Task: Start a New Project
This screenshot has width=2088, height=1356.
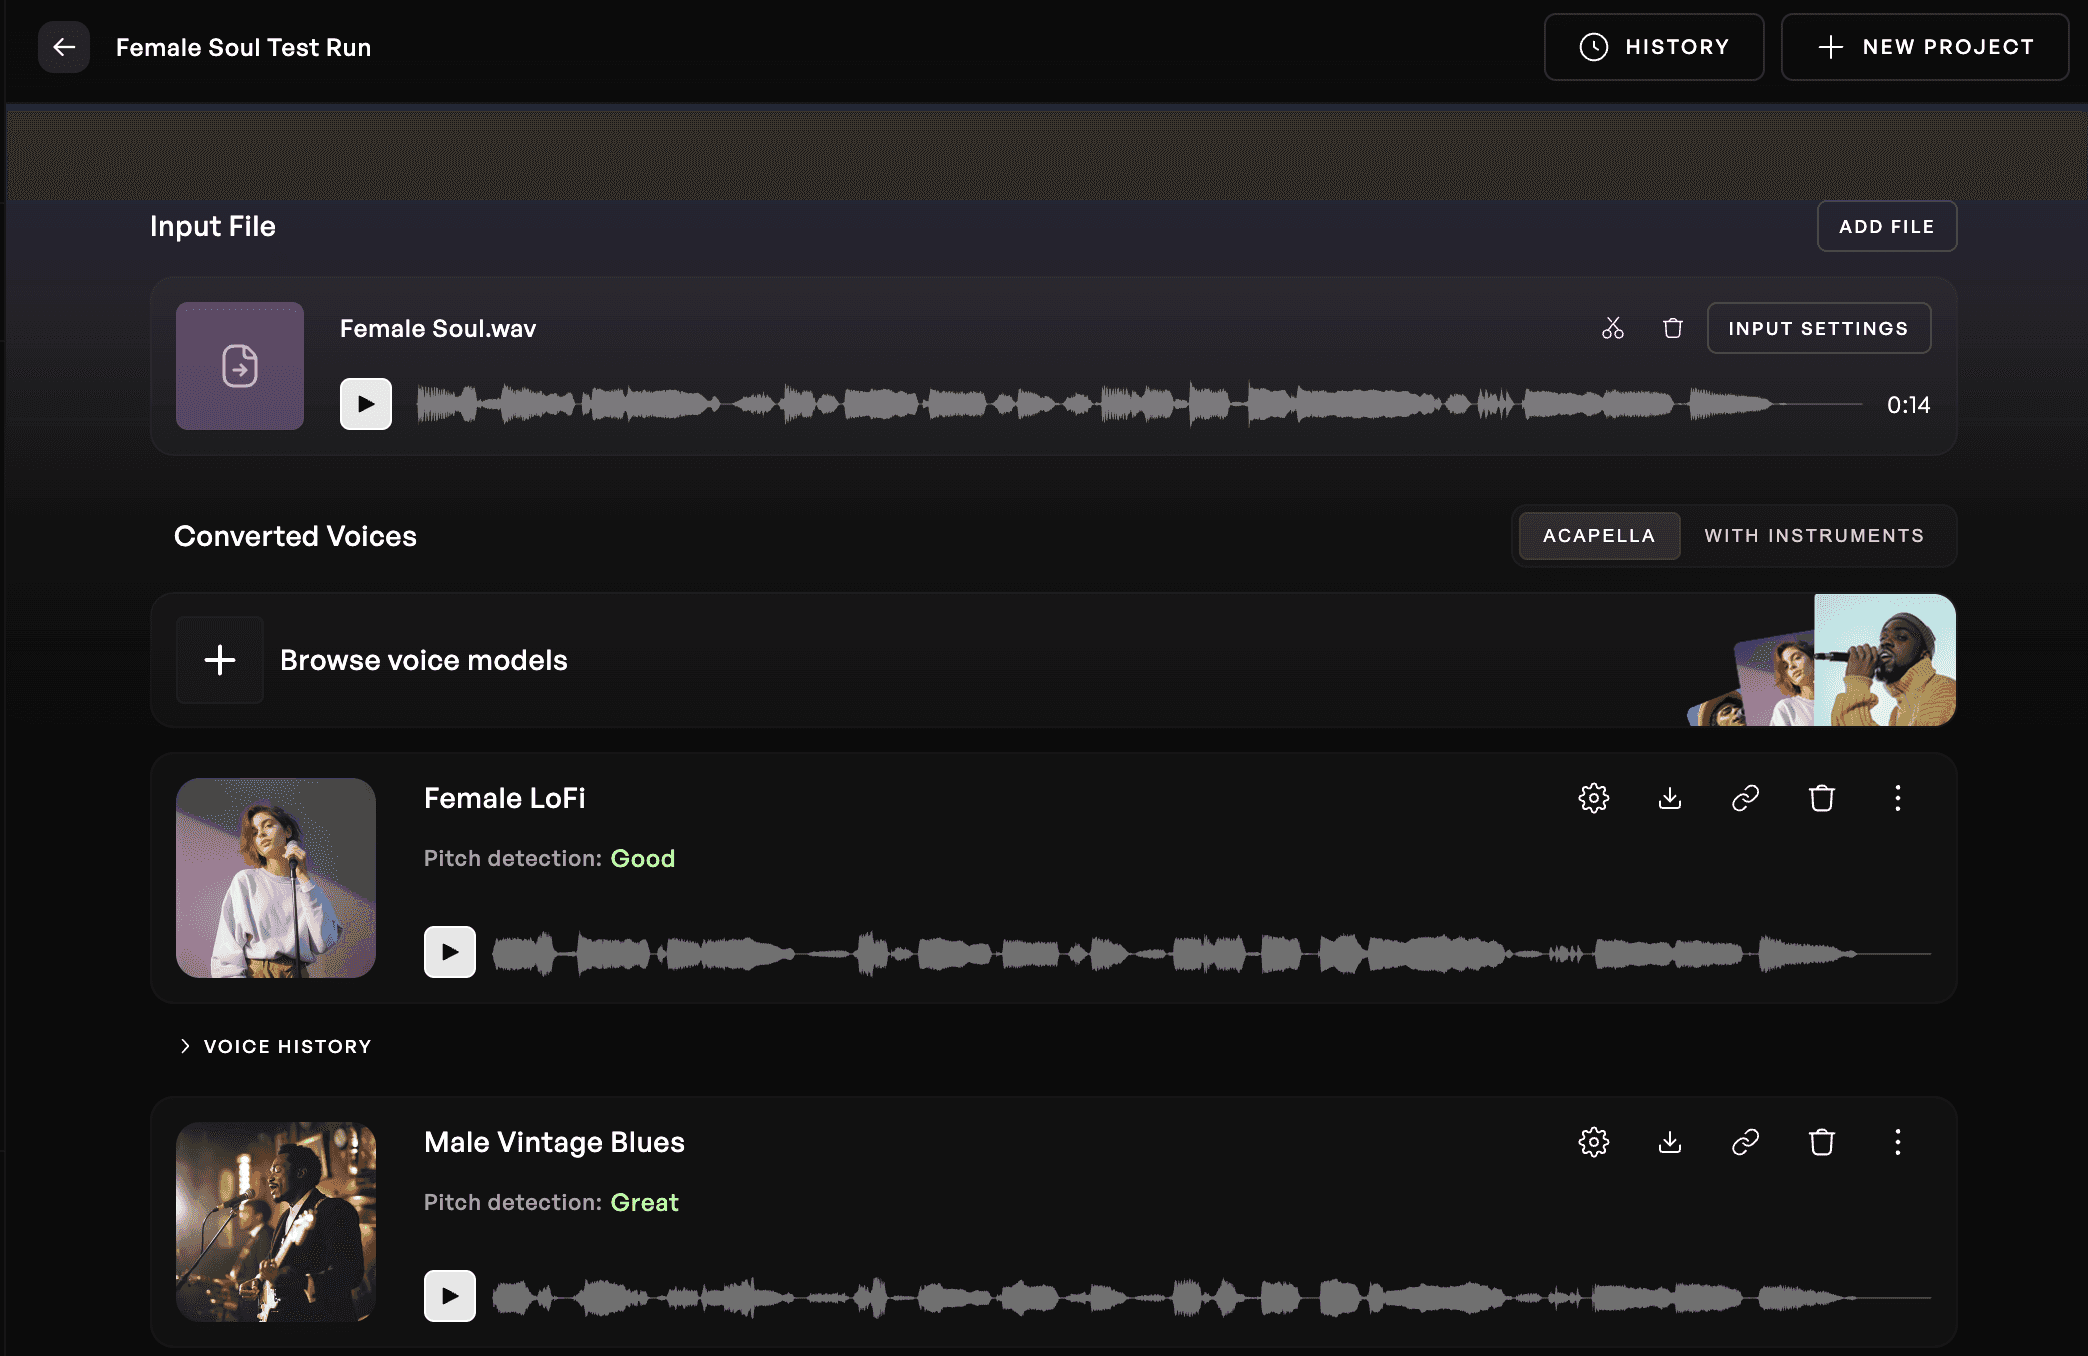Action: [1924, 46]
